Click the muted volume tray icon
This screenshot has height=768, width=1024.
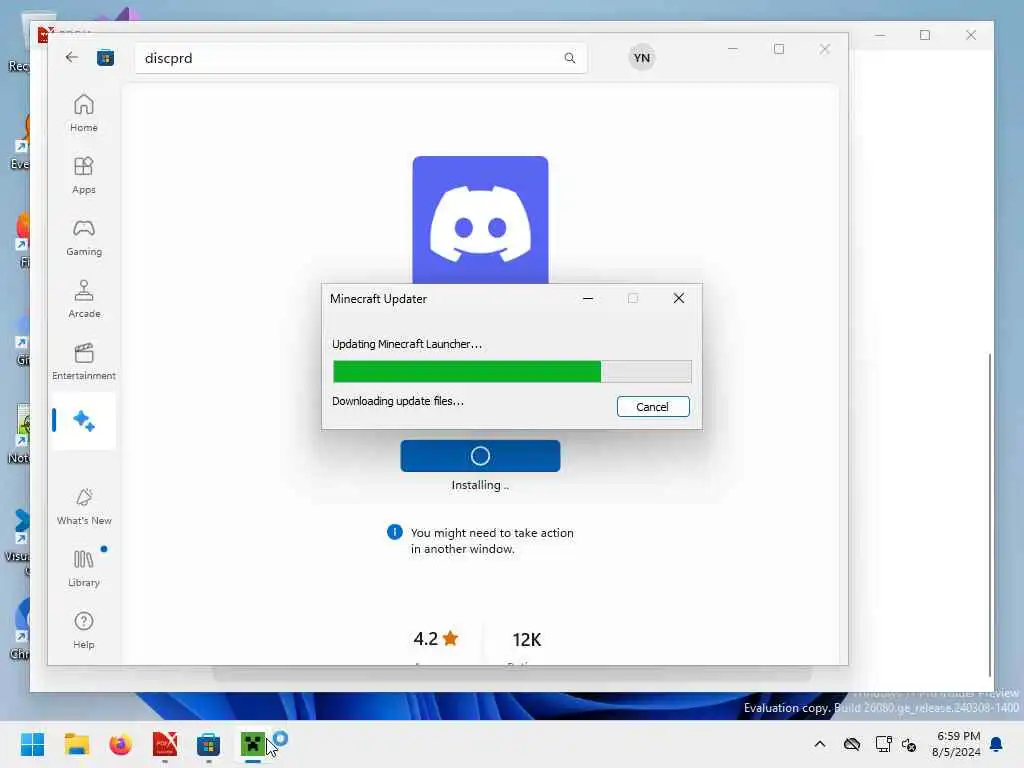(908, 744)
